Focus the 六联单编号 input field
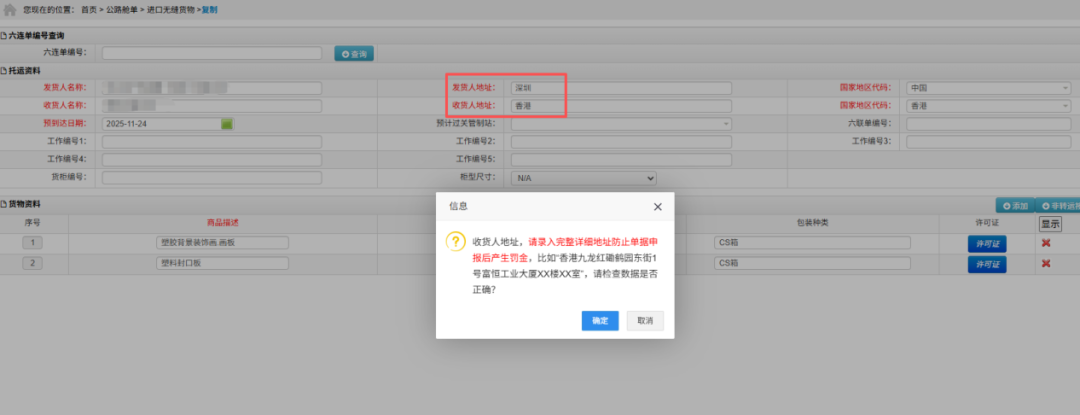This screenshot has height=415, width=1080. click(x=989, y=124)
